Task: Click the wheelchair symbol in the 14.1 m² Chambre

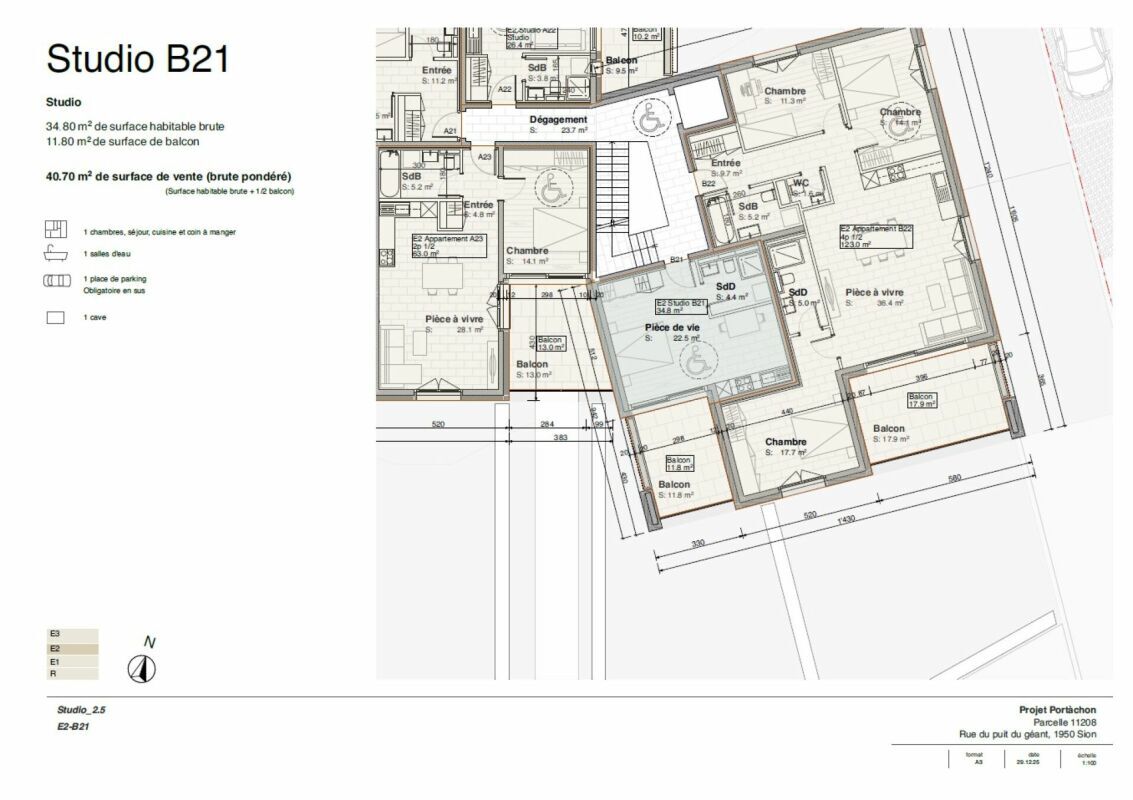Action: click(550, 188)
